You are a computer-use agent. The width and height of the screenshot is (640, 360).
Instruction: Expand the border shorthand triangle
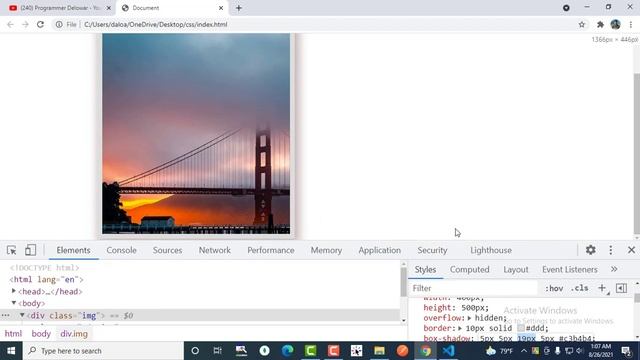(x=460, y=328)
